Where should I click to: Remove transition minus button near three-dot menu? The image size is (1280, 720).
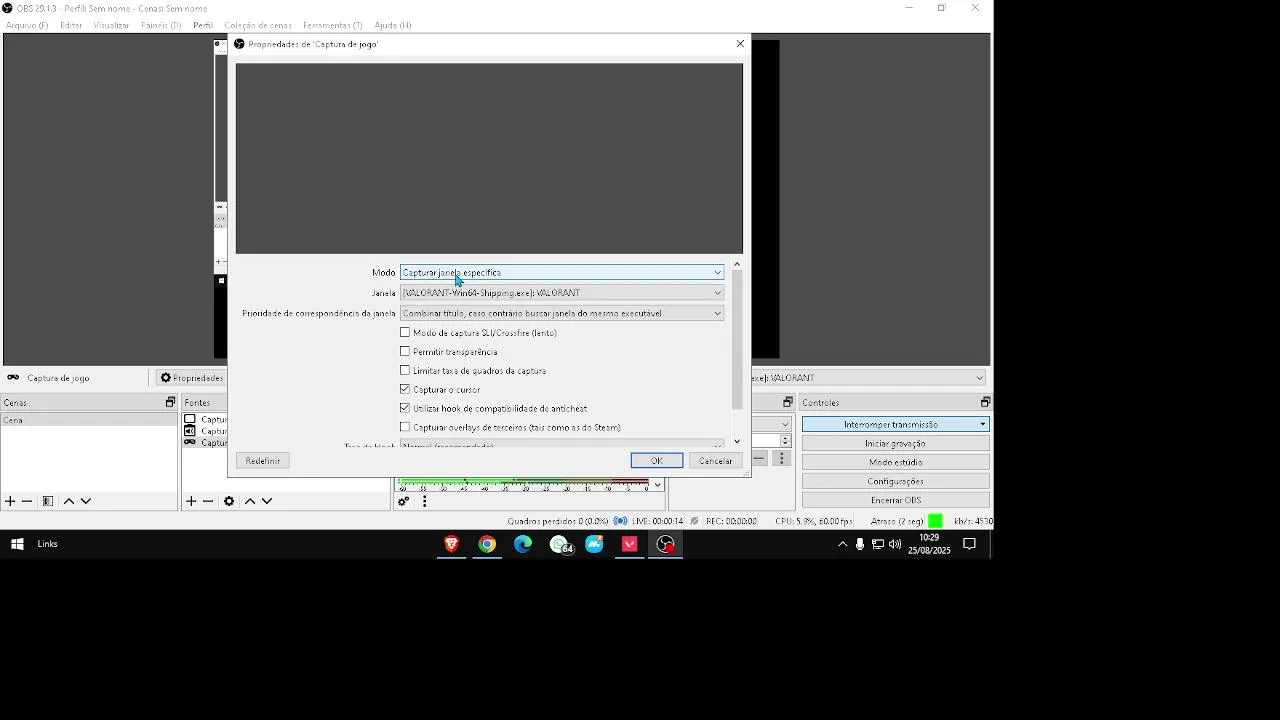tap(760, 459)
